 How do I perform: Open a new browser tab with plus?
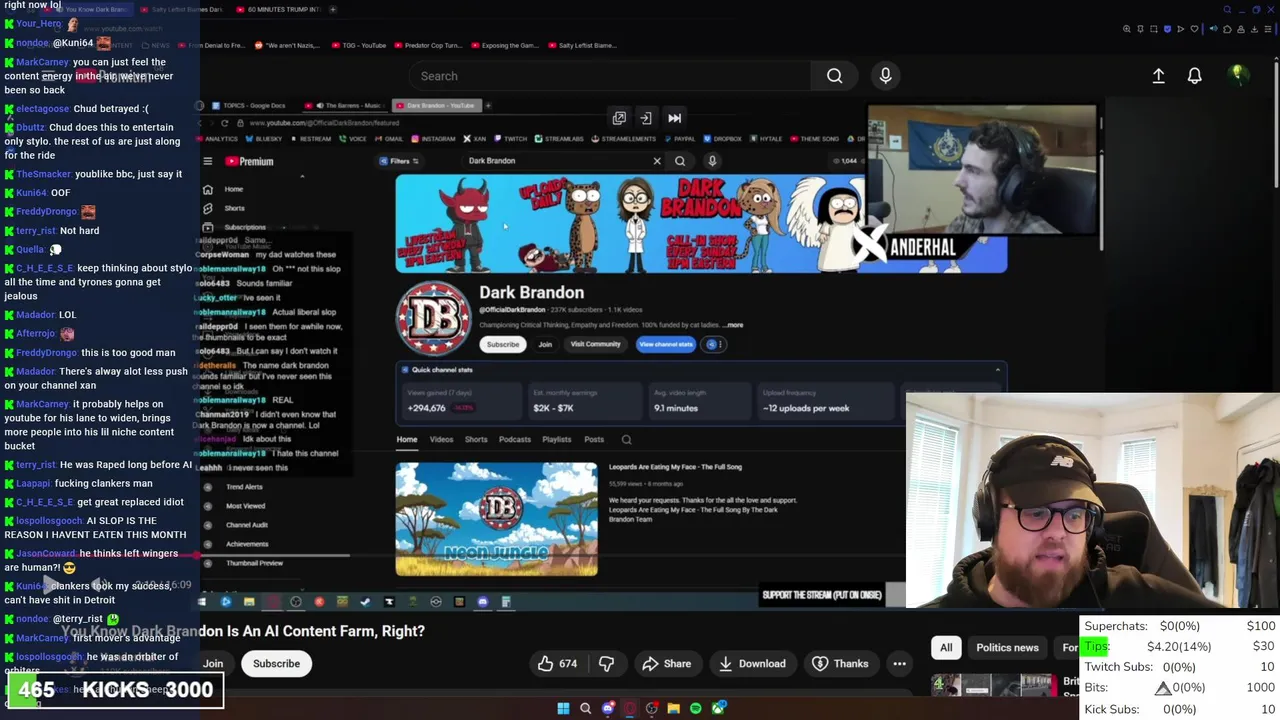(333, 9)
